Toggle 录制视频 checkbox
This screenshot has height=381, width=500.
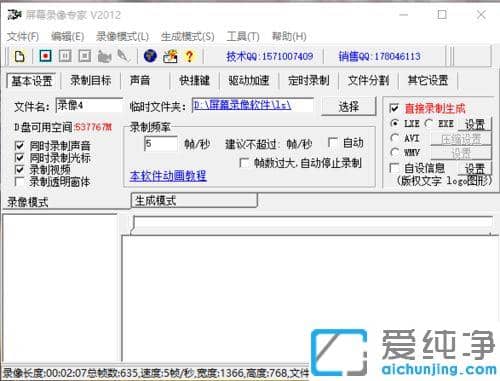pos(19,169)
